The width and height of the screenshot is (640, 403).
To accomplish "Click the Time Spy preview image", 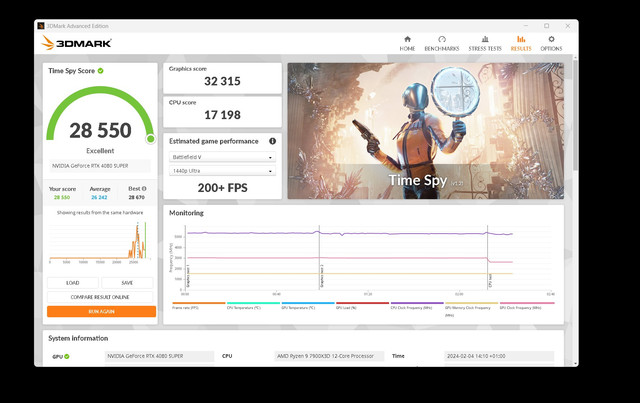I will 426,131.
